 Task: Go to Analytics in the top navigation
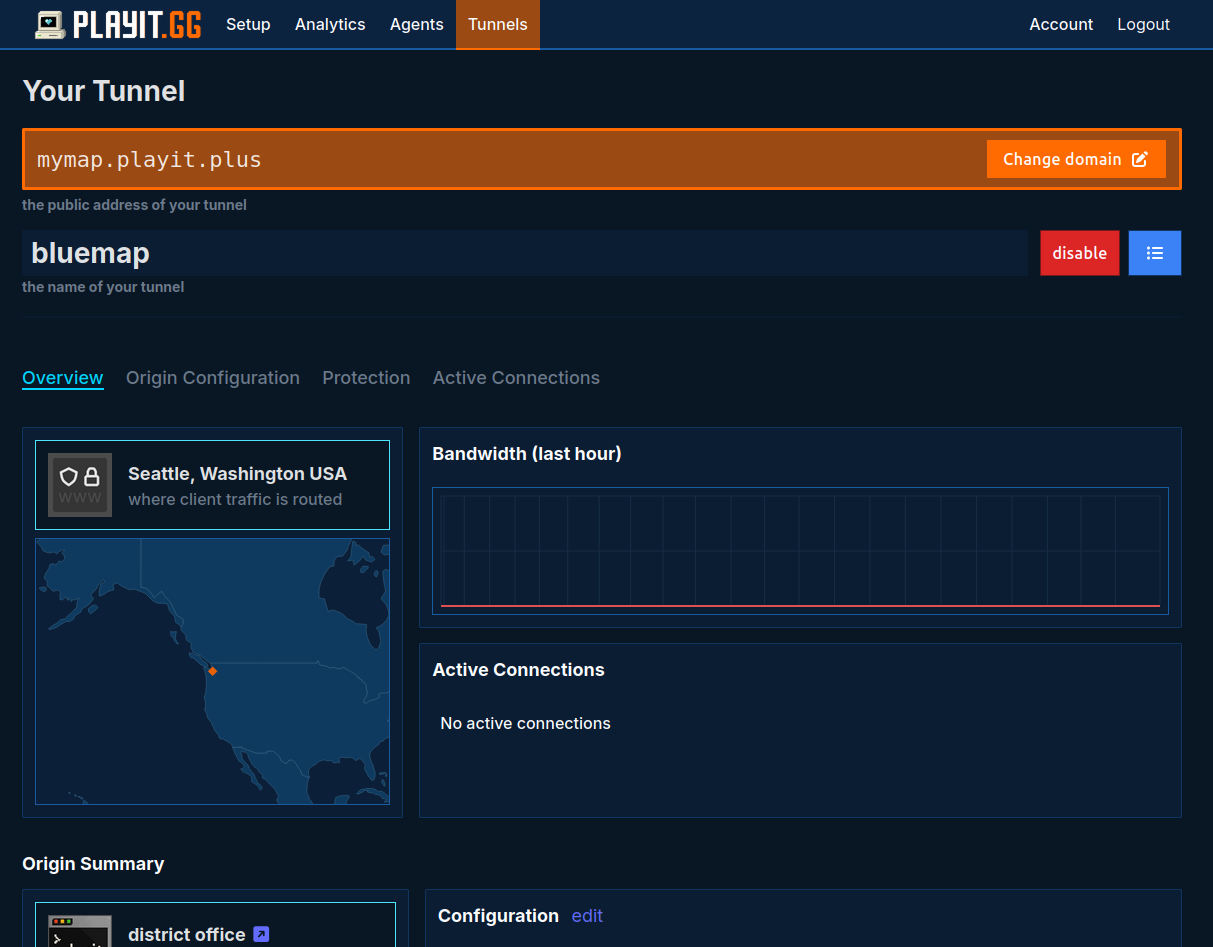click(330, 24)
